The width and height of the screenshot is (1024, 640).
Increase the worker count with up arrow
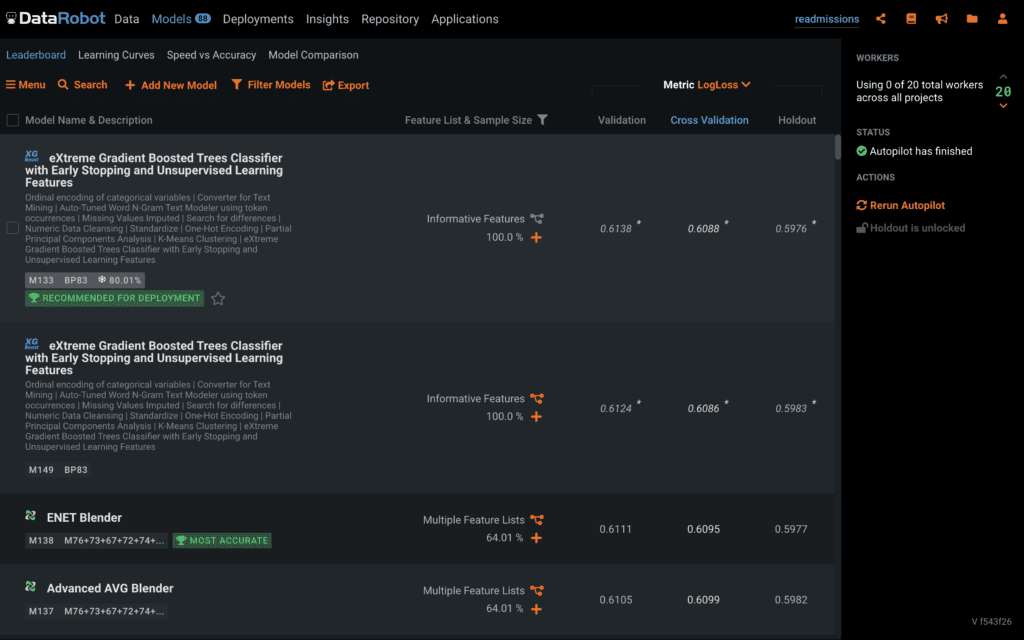(x=1003, y=77)
